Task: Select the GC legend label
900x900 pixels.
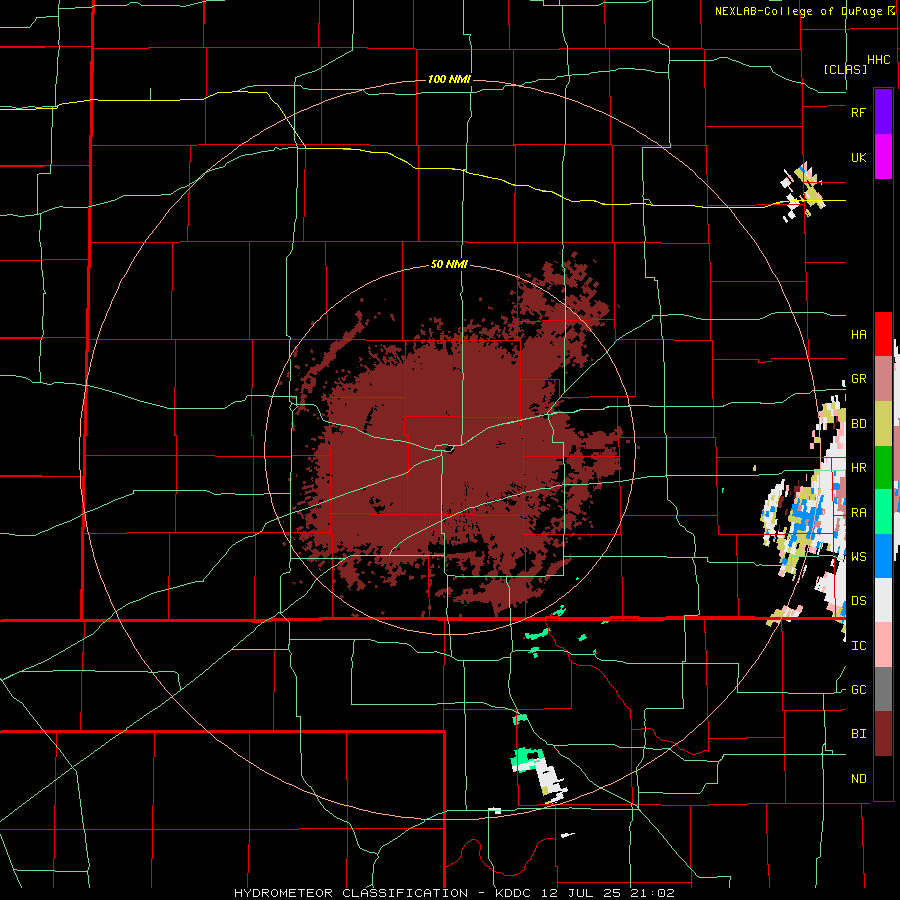Action: (858, 690)
